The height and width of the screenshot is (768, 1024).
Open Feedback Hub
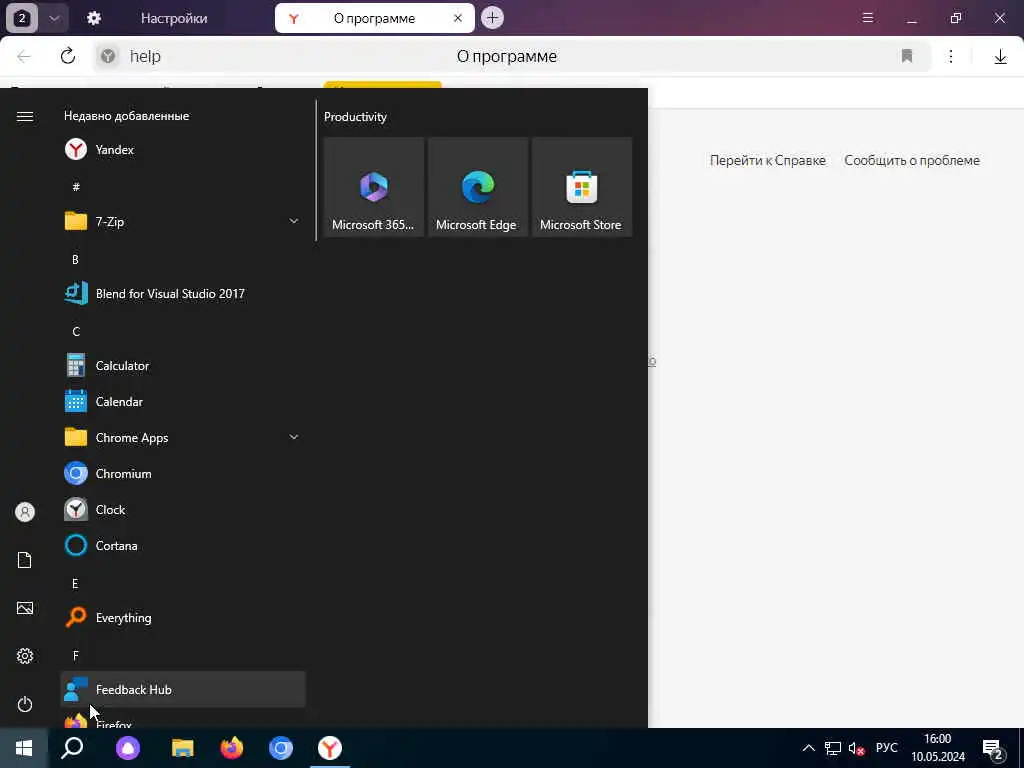tap(183, 690)
